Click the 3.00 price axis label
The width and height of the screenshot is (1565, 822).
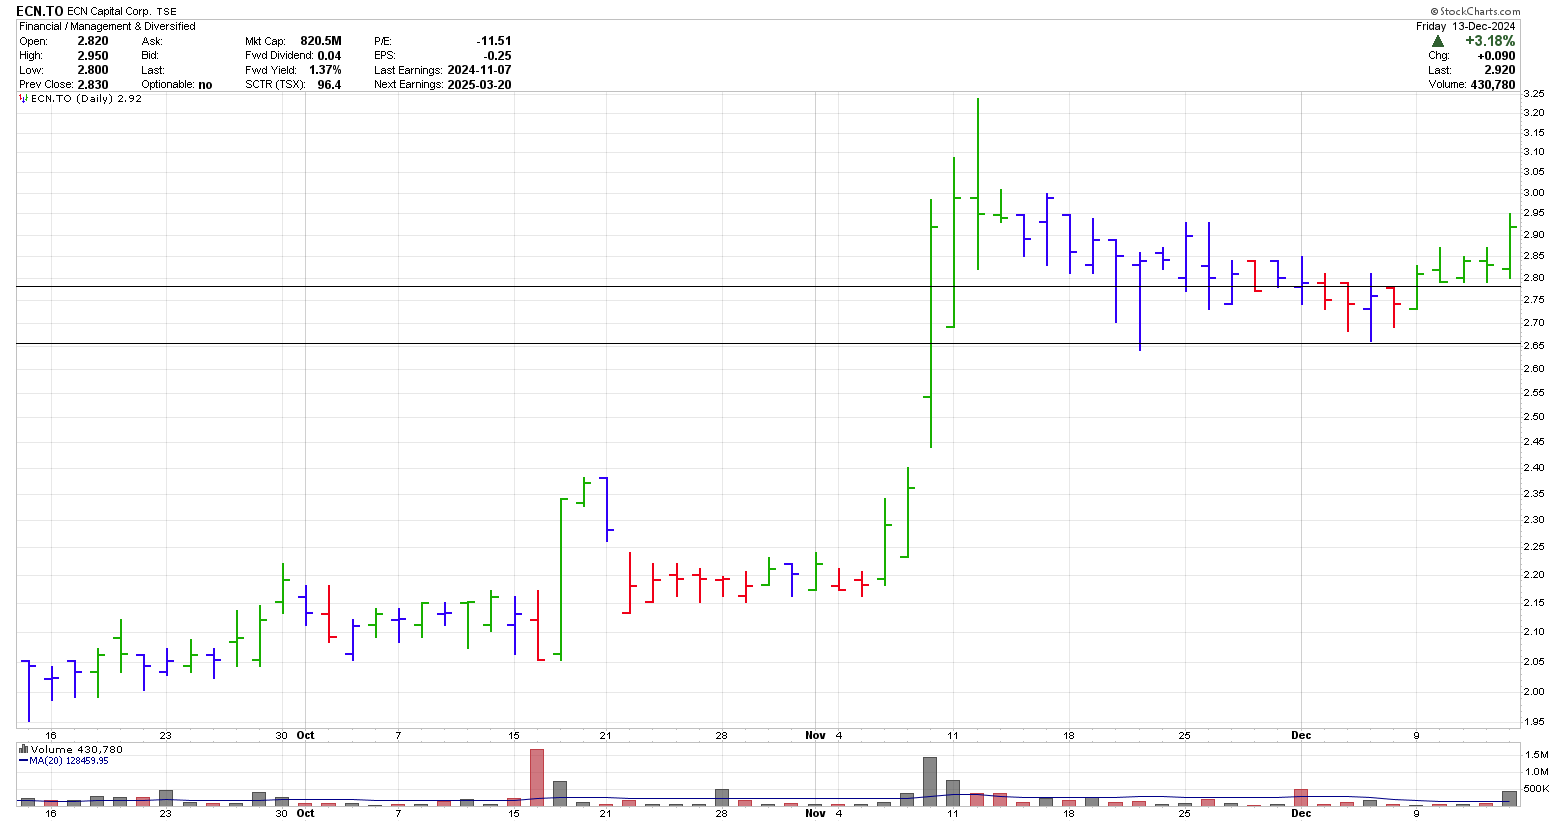[x=1533, y=193]
